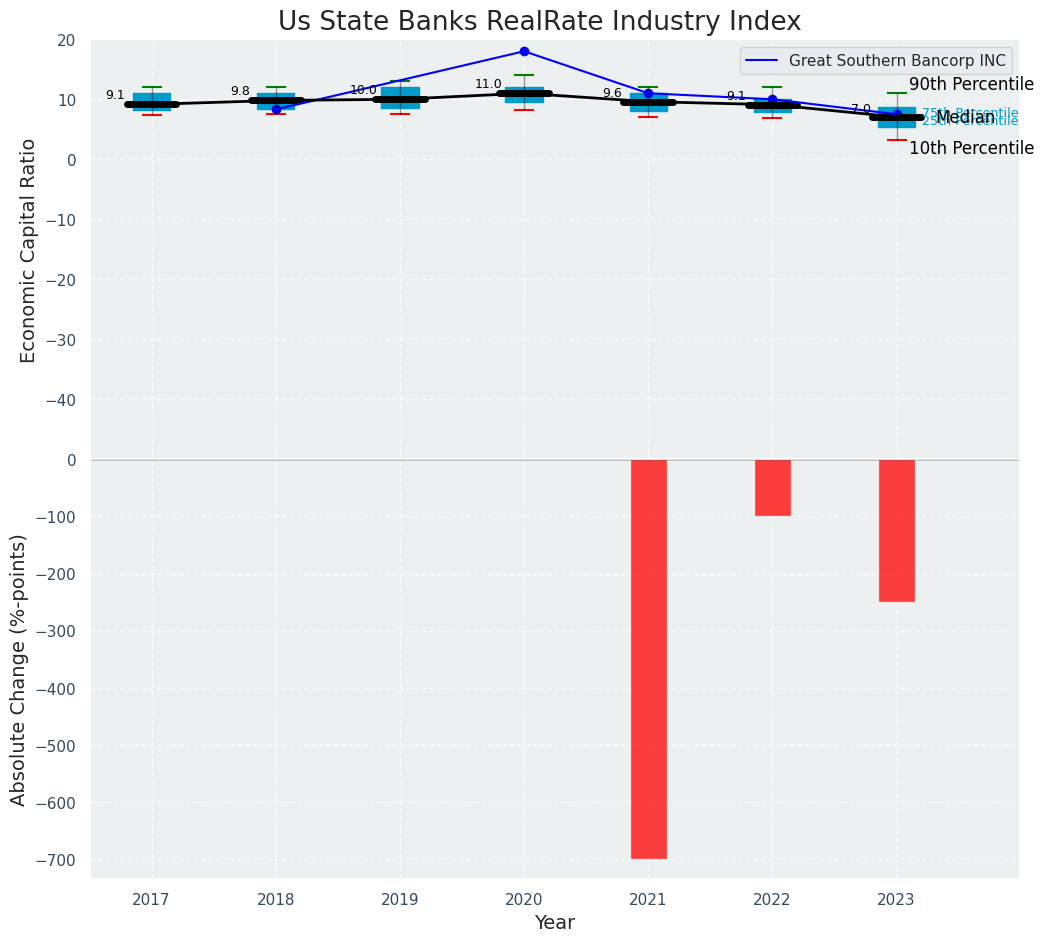
Task: Select the blue peak data point at 2020
Action: [x=524, y=51]
